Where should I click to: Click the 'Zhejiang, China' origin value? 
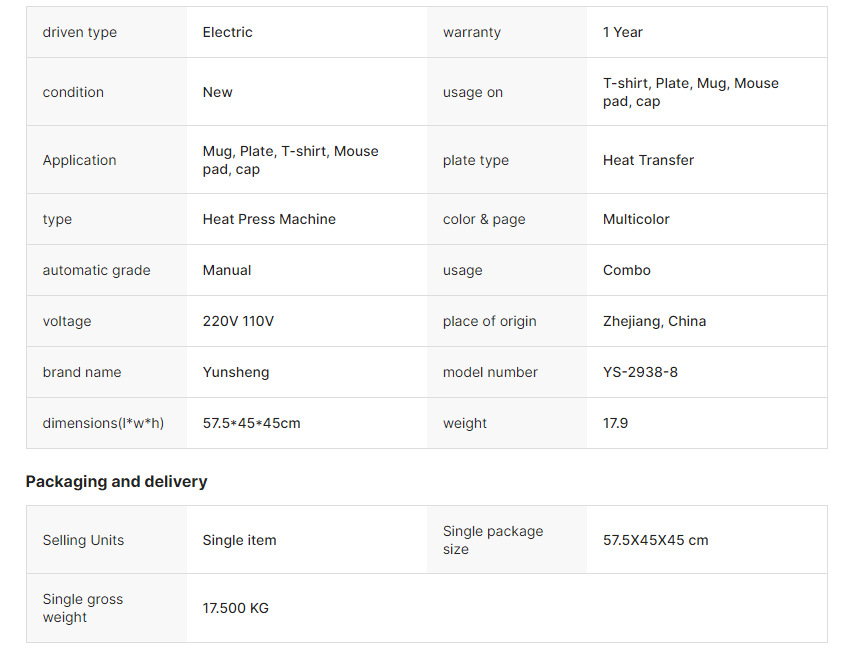coord(654,321)
